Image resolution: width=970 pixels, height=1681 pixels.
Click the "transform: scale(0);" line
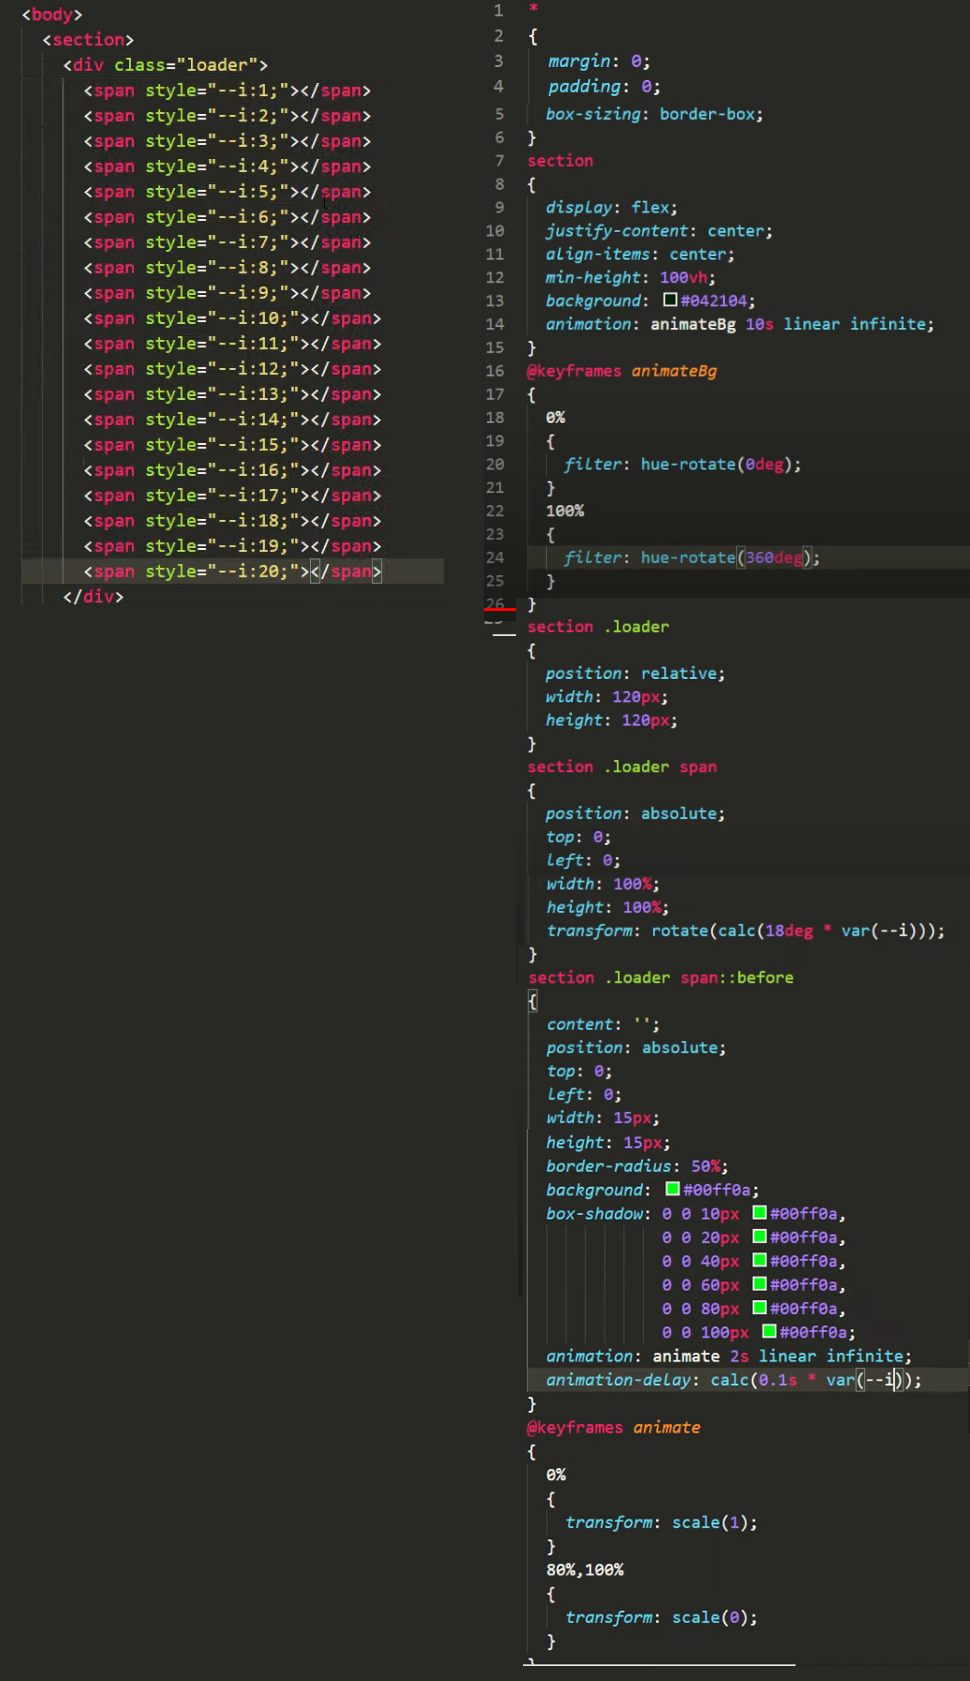(x=661, y=1617)
